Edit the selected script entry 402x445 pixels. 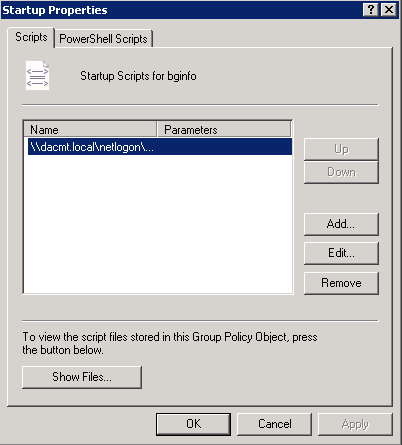[341, 253]
